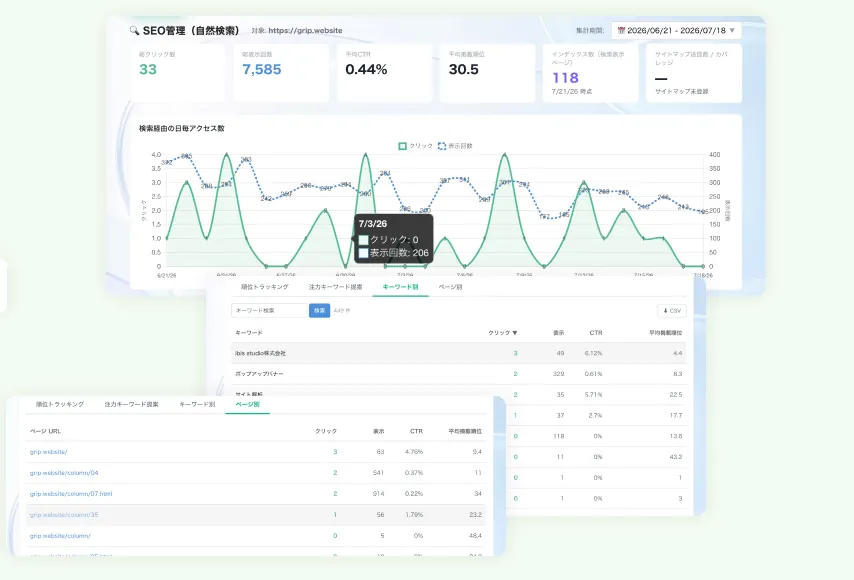Click the blue 検索 search button
854x580 pixels.
(x=319, y=310)
